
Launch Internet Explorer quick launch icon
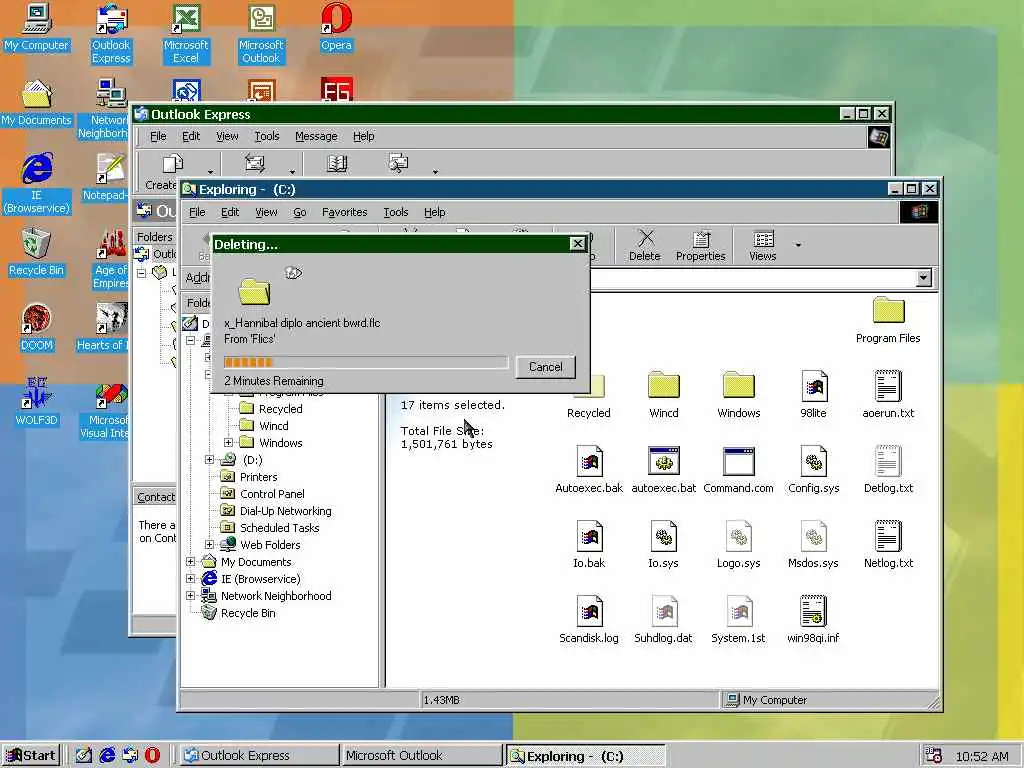107,756
